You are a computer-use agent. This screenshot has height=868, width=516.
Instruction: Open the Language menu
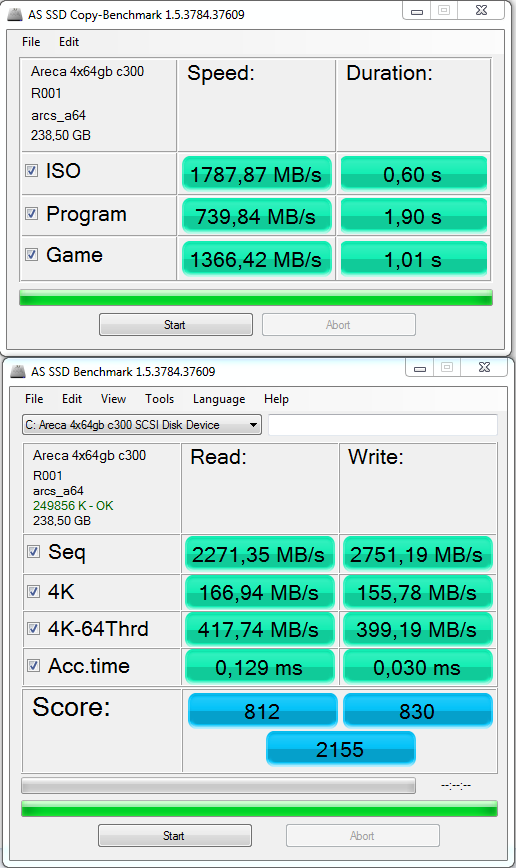219,399
